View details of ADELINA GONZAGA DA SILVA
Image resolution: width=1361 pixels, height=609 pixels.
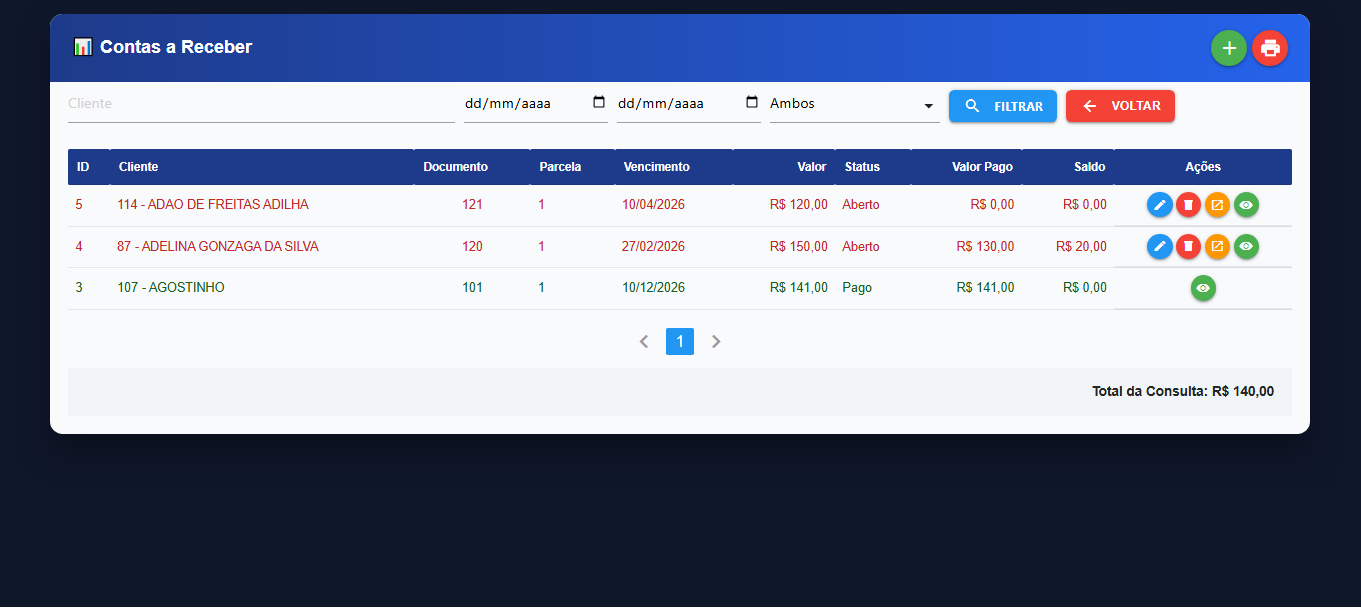coord(1246,246)
